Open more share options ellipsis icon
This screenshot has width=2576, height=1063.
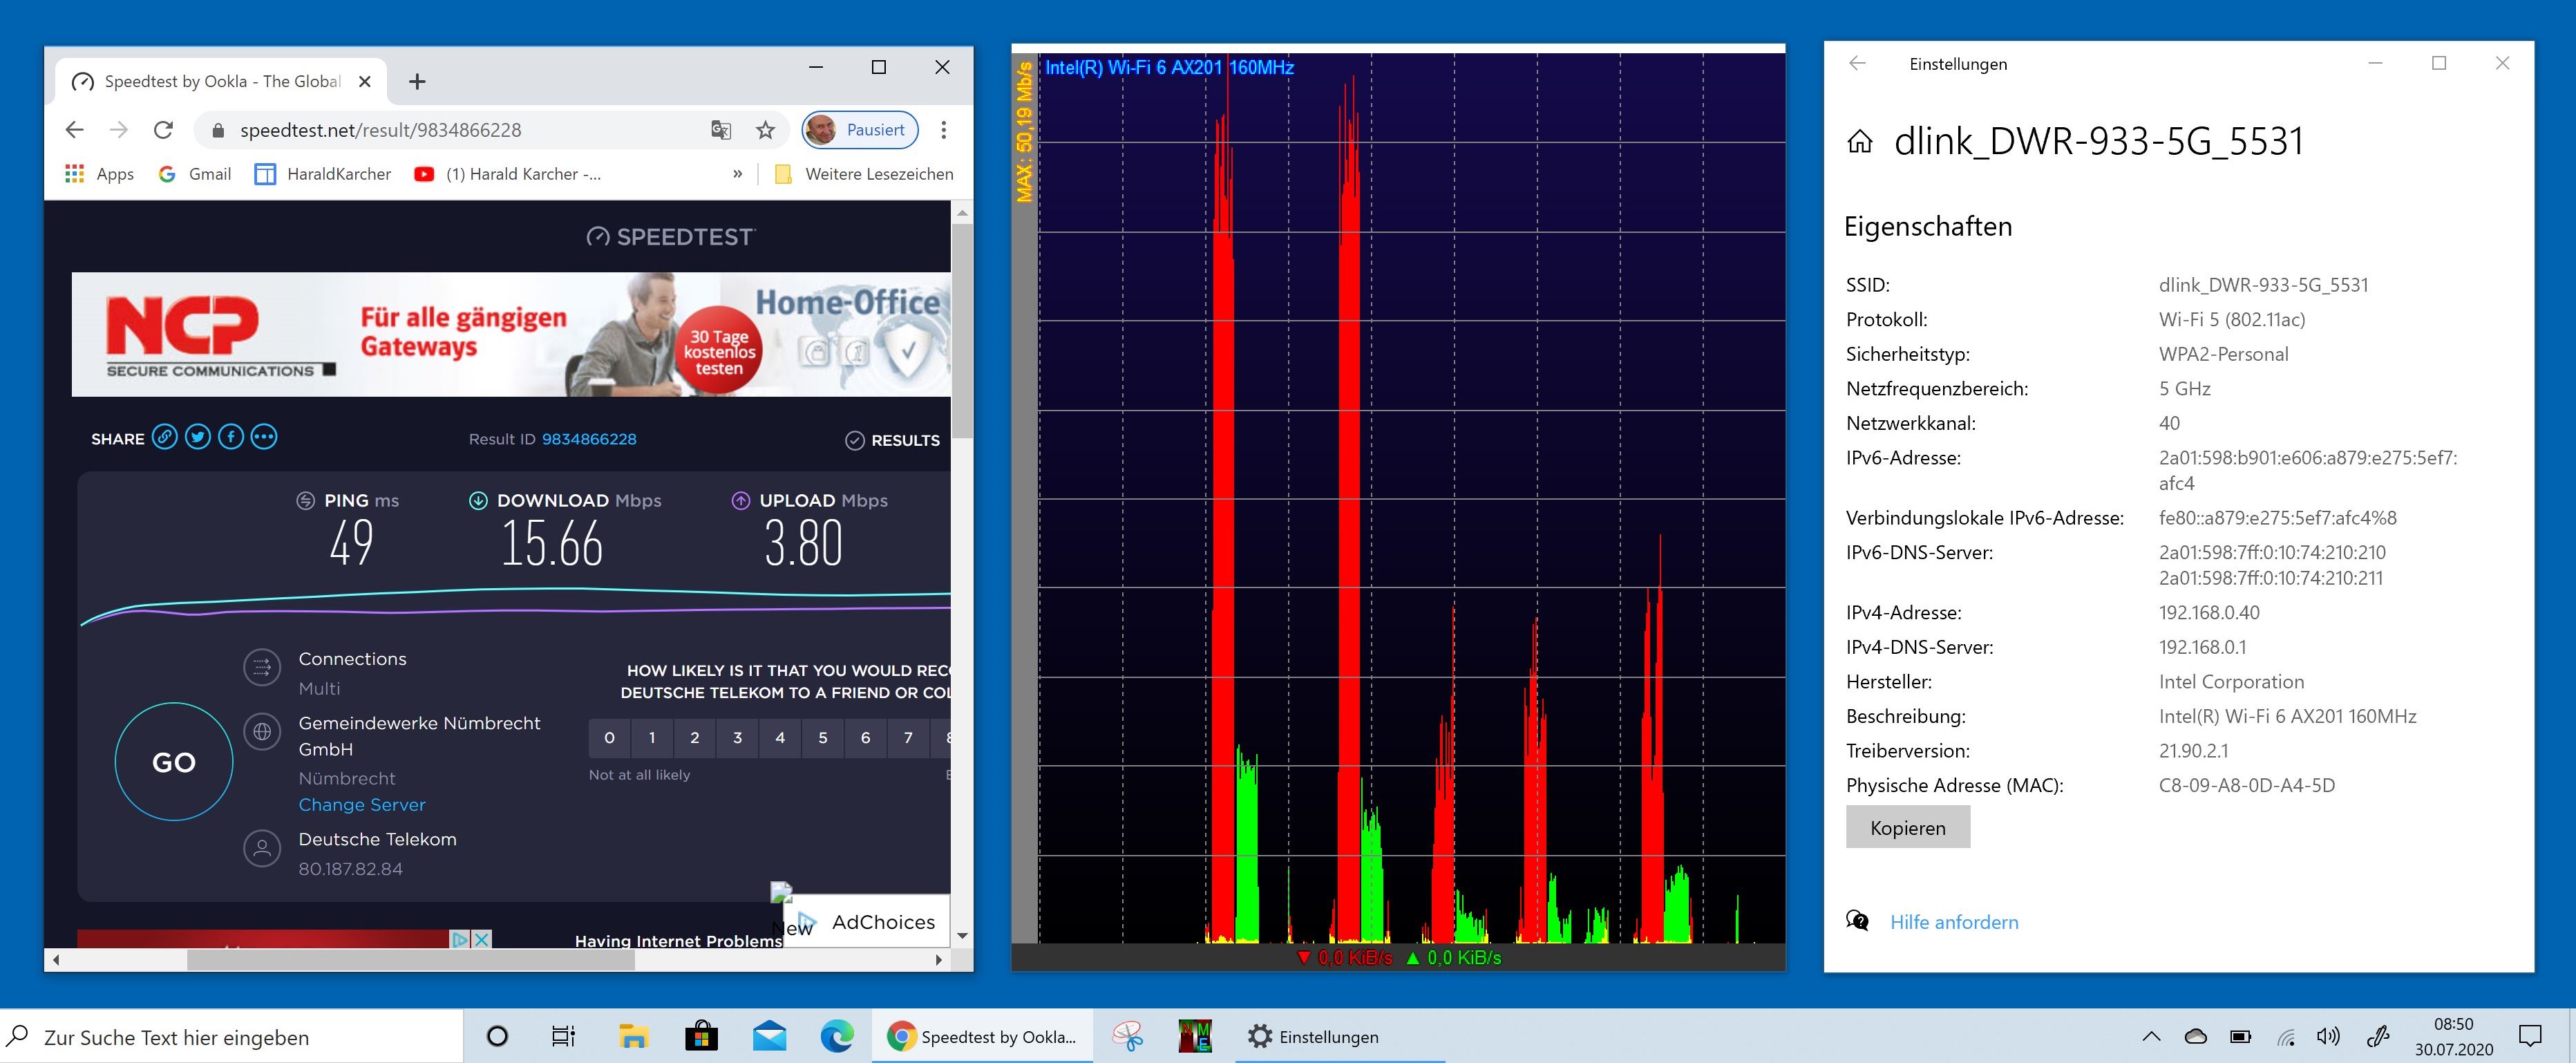(x=264, y=438)
